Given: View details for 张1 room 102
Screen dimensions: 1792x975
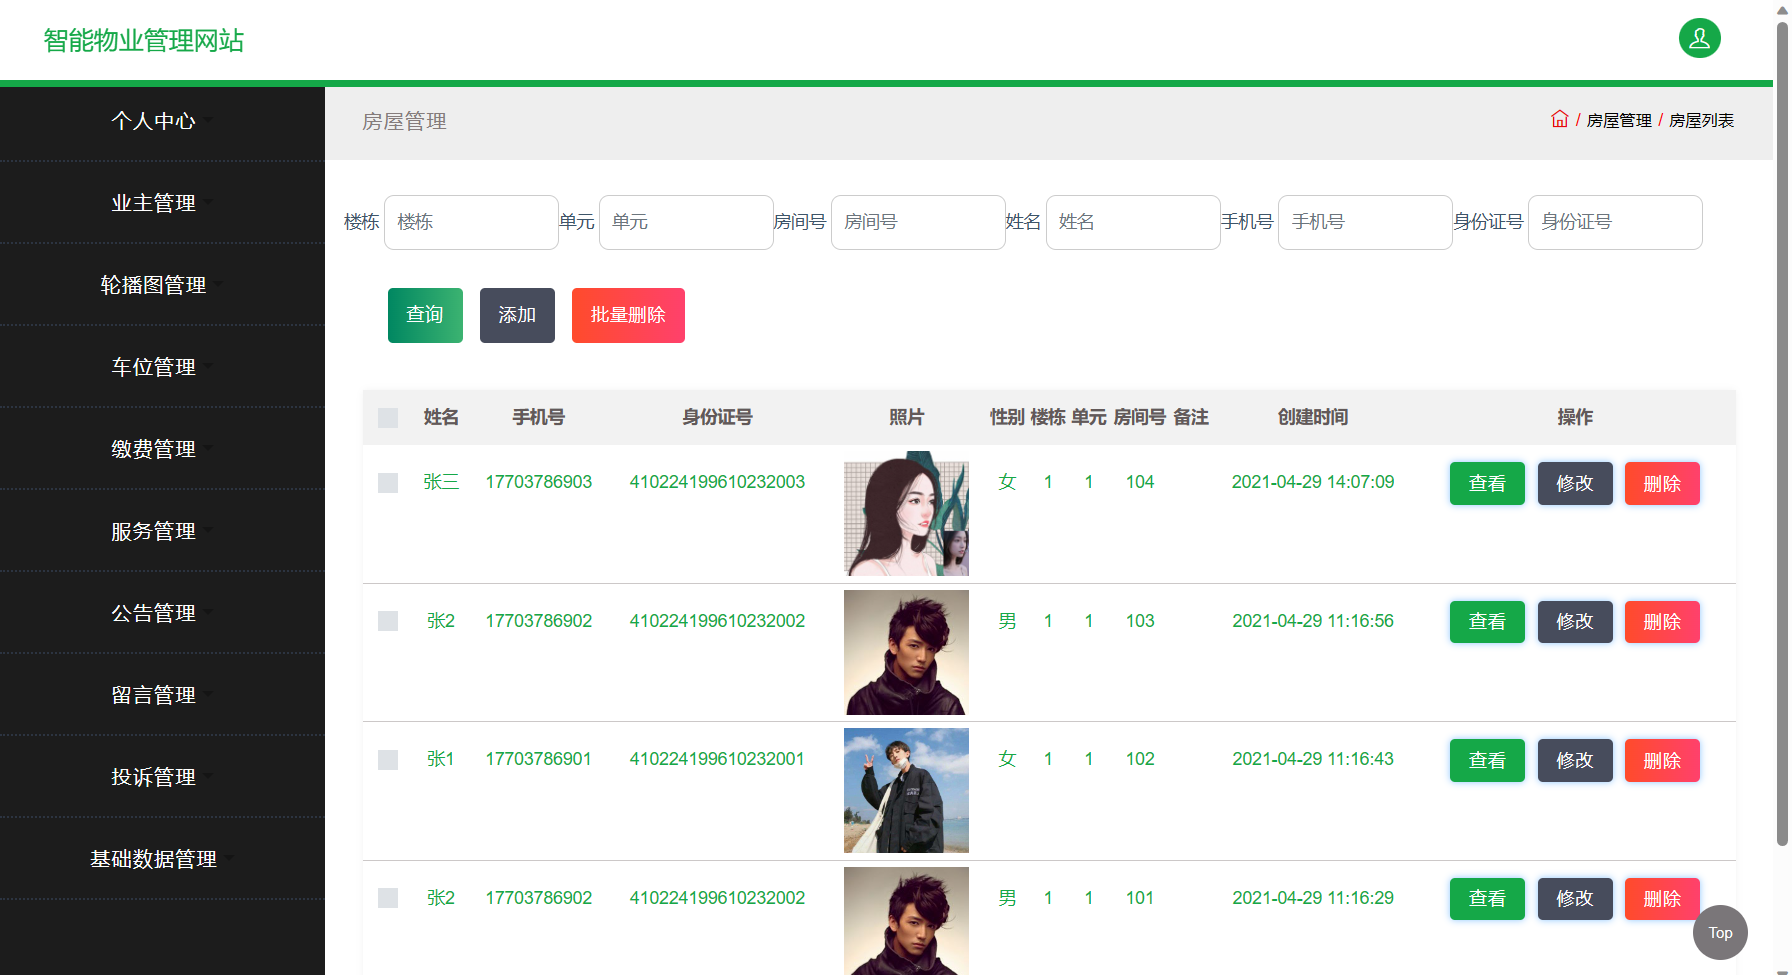Looking at the screenshot, I should (1487, 760).
